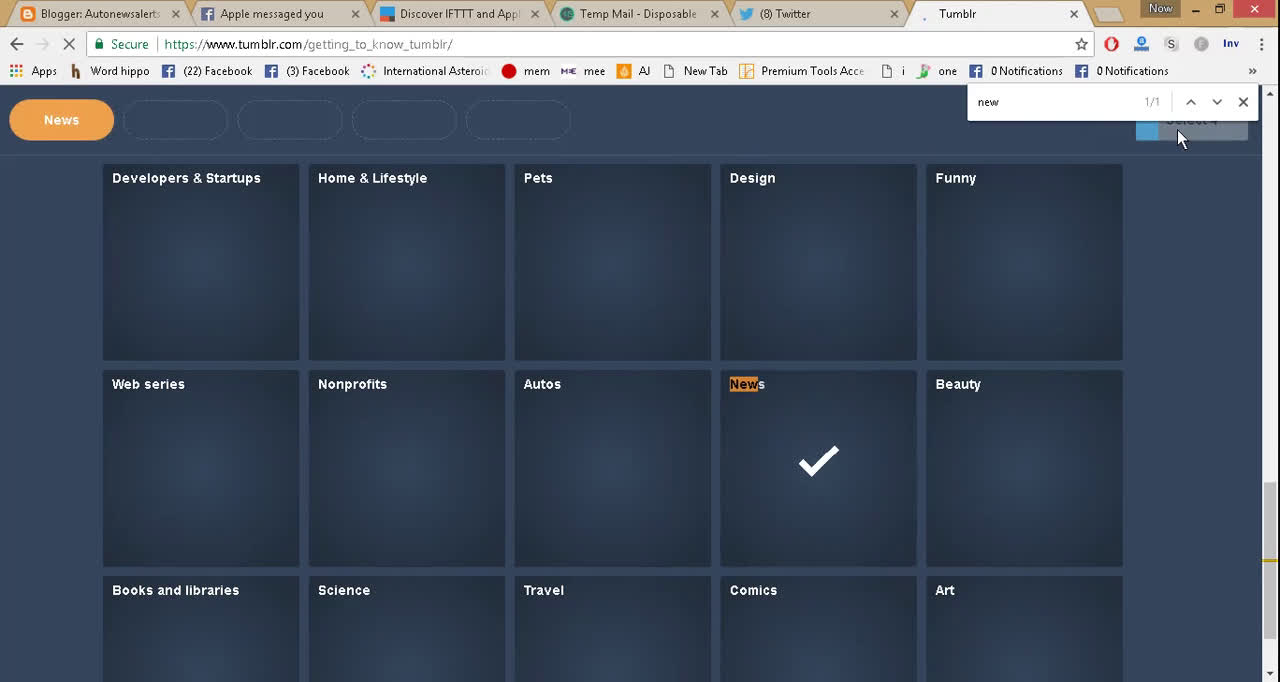Click the Opera extension icon in toolbar
The width and height of the screenshot is (1280, 682).
[x=1111, y=44]
